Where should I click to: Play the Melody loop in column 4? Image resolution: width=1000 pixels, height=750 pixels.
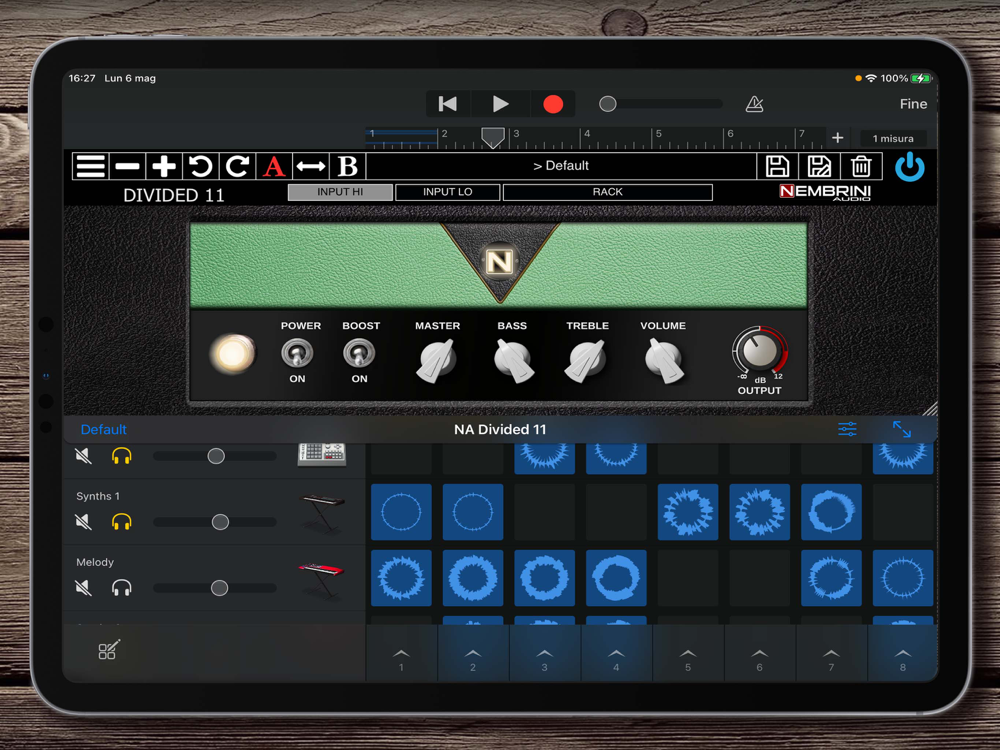[616, 578]
